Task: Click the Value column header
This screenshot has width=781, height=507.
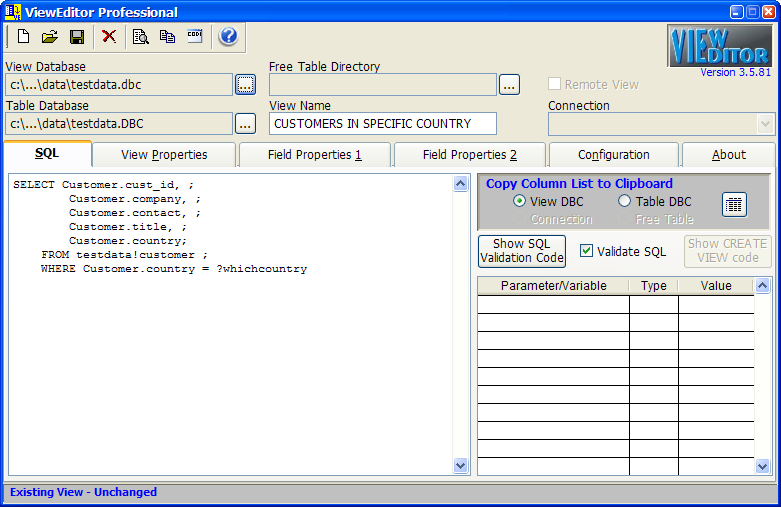Action: [716, 286]
